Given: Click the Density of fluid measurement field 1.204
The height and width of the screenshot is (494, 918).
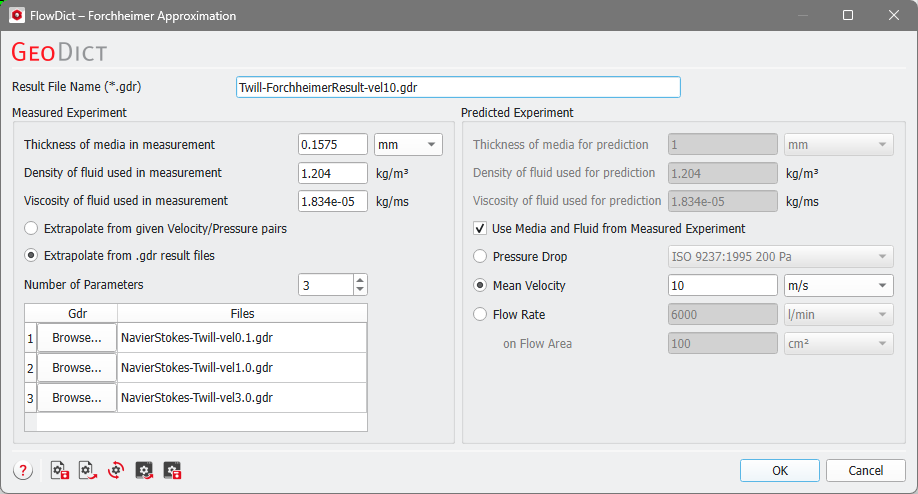Looking at the screenshot, I should tap(333, 173).
